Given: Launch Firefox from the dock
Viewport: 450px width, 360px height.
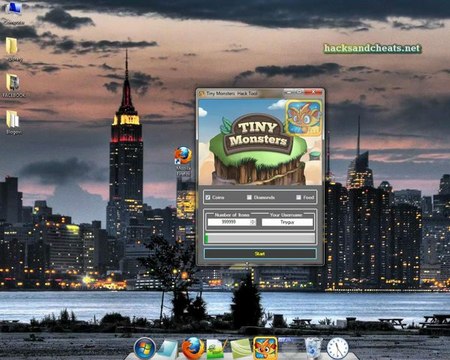Looking at the screenshot, I should tap(193, 348).
